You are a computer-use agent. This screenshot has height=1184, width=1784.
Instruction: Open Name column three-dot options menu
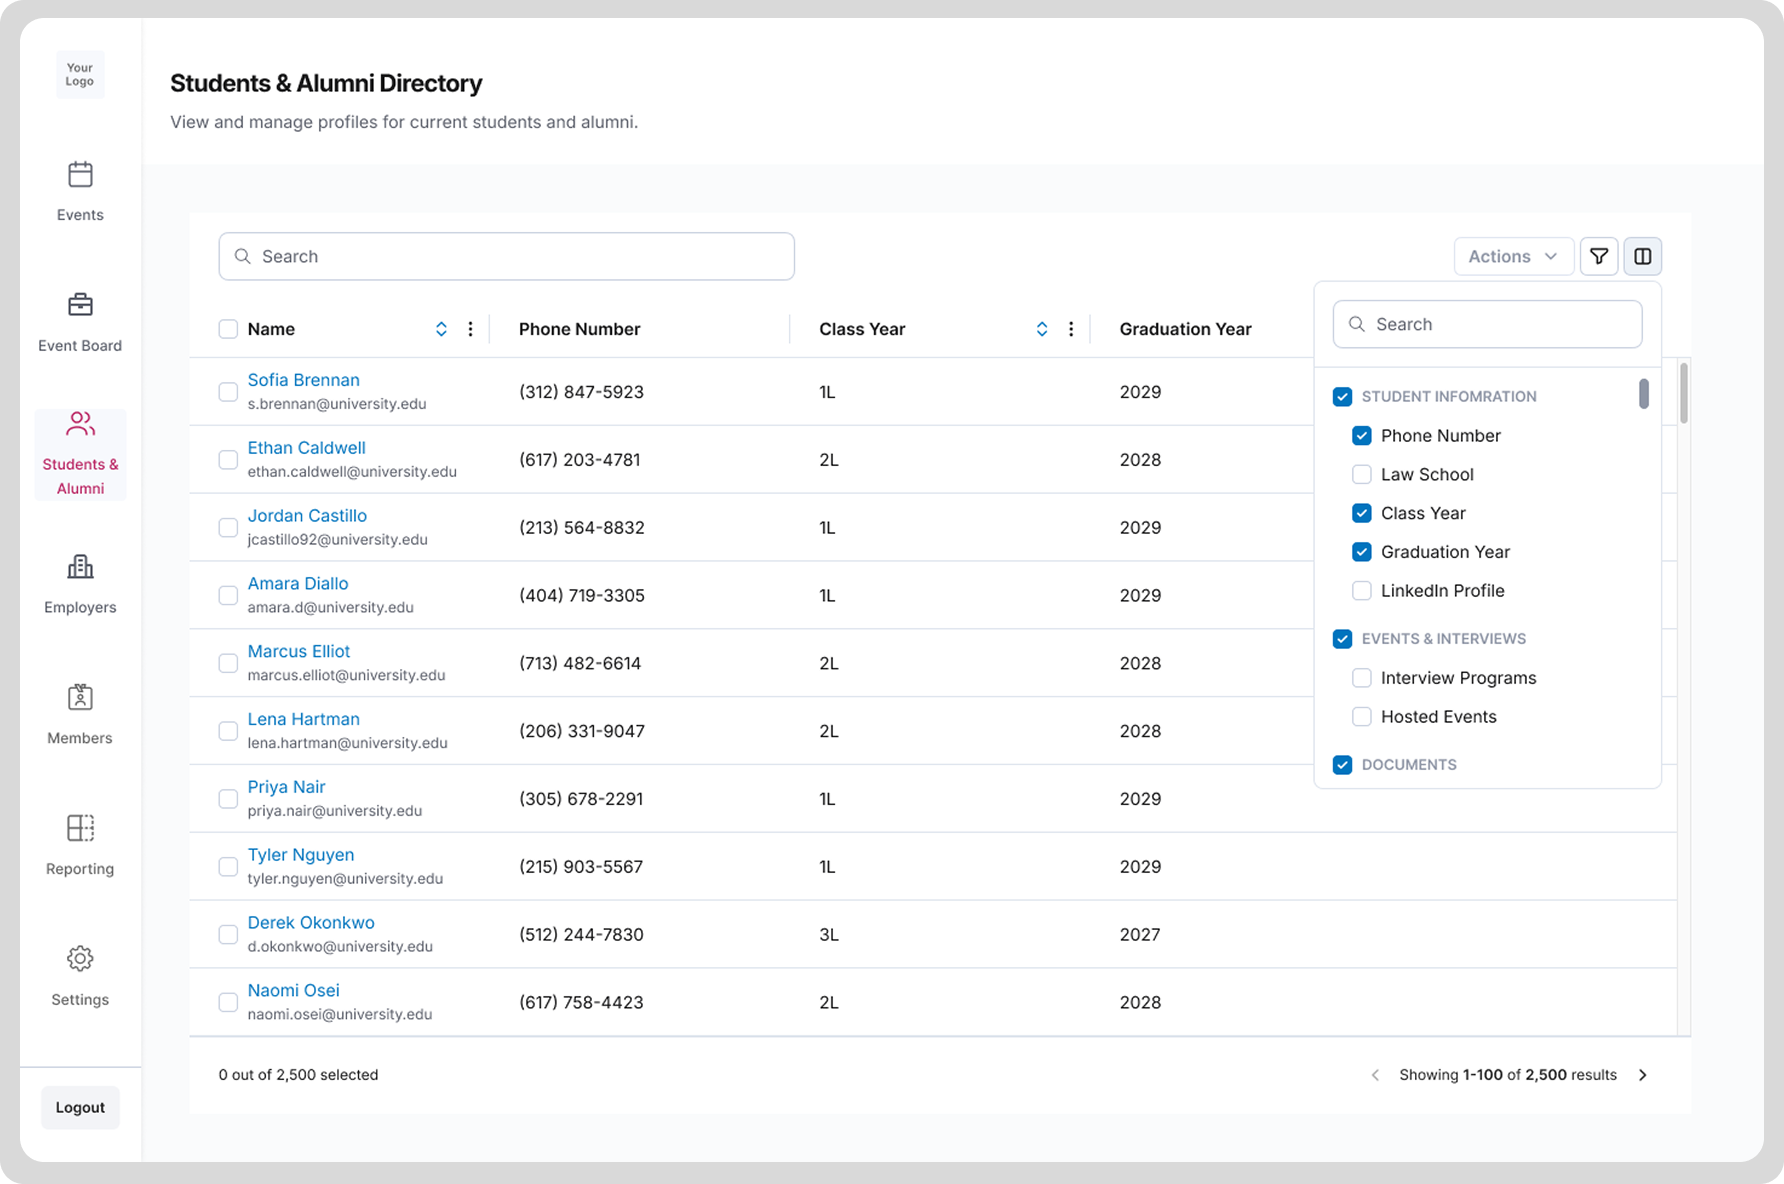pos(470,329)
